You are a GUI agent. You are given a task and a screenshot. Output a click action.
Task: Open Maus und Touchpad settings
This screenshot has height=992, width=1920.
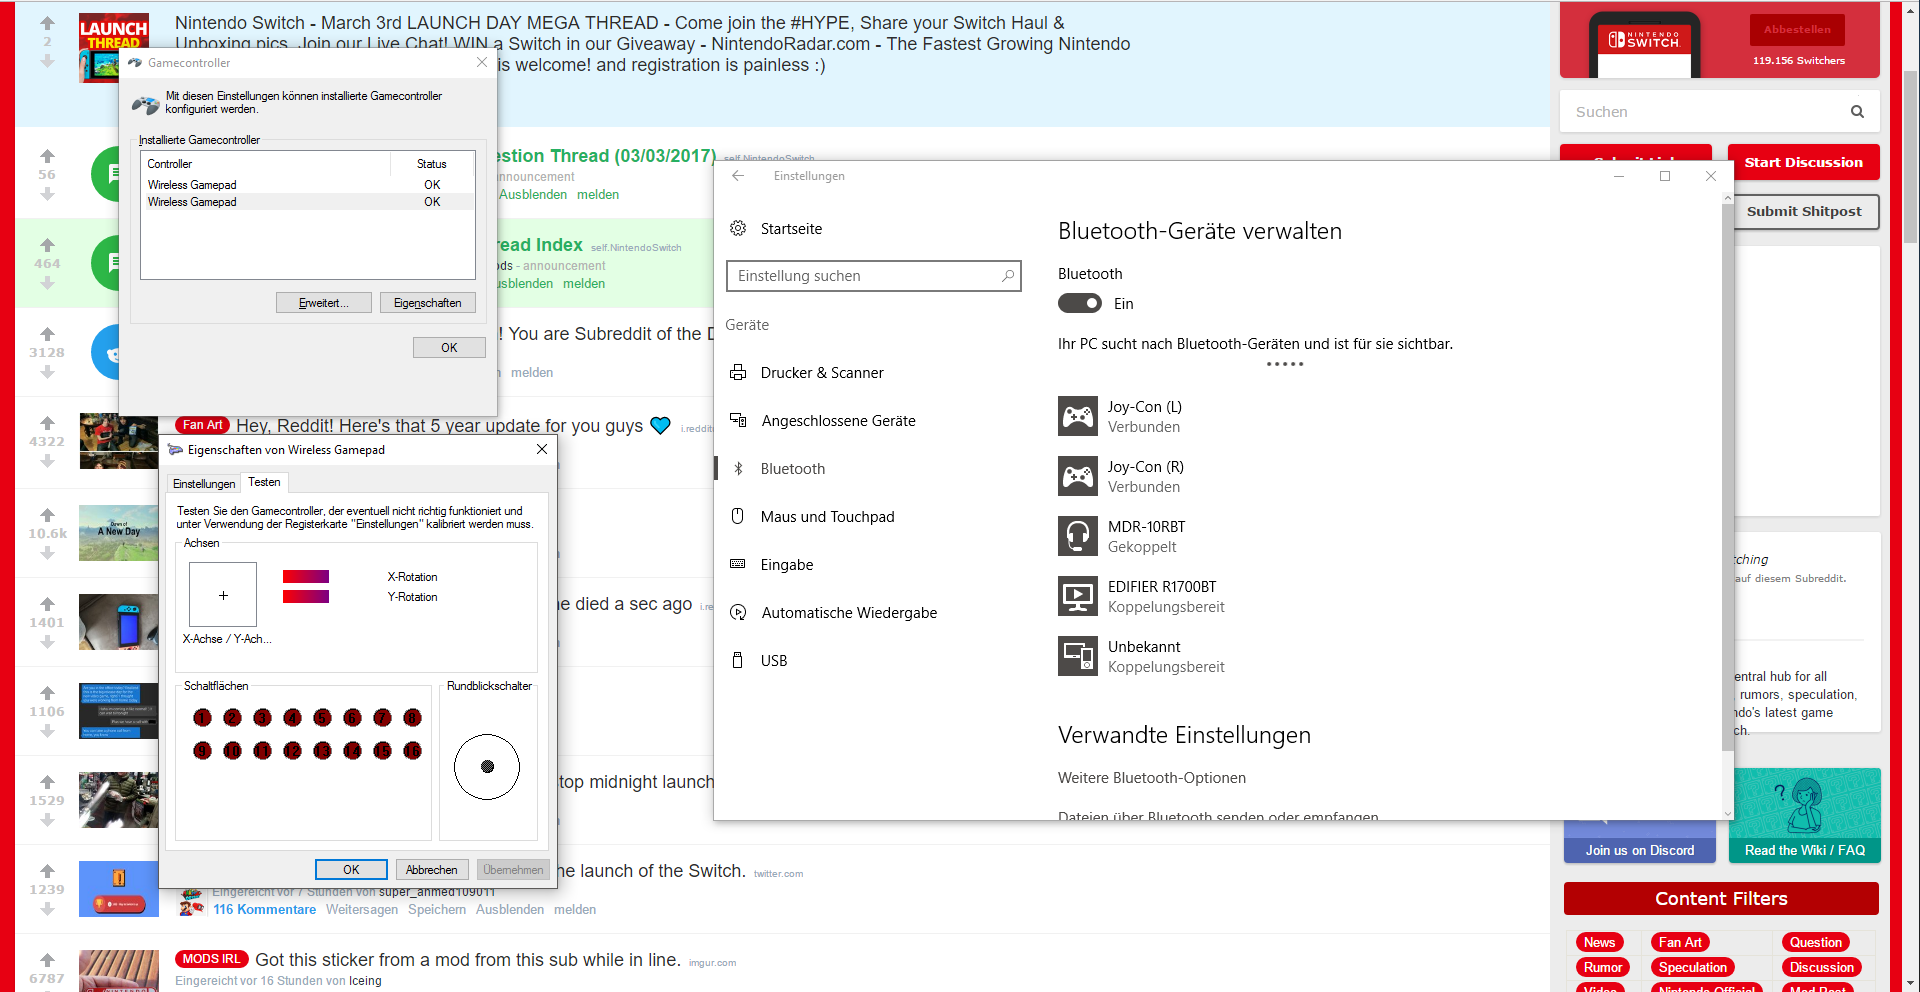pos(827,517)
